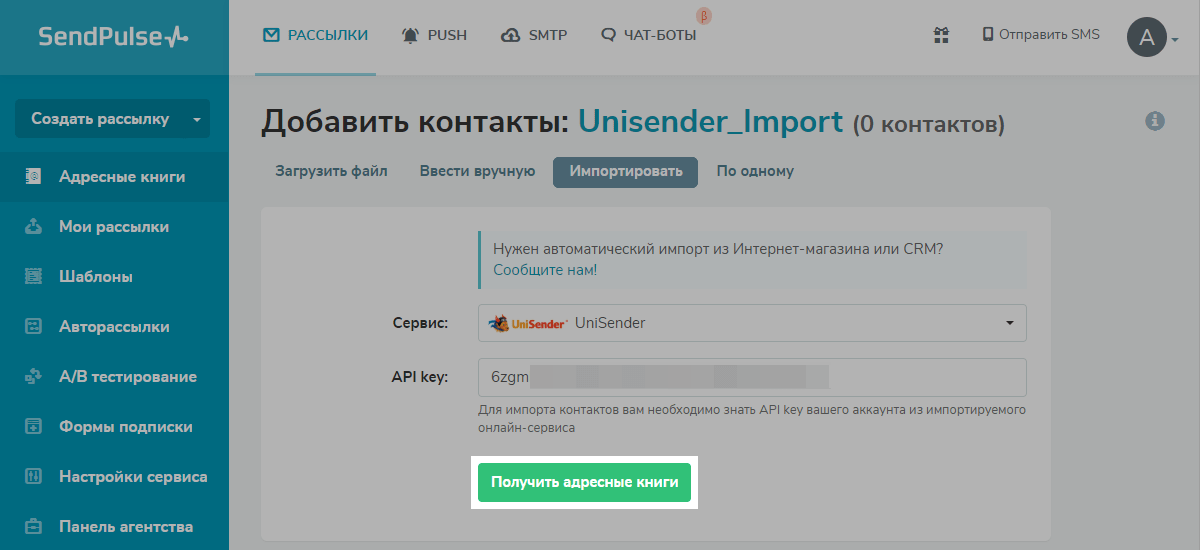Select the Импортировать tab

coord(625,171)
